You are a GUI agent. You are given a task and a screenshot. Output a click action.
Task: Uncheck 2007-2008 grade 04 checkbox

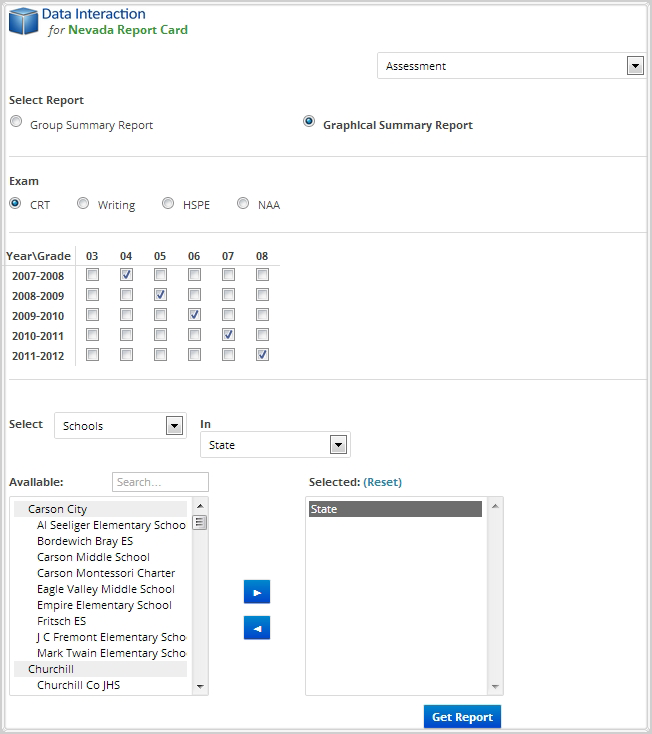point(126,274)
